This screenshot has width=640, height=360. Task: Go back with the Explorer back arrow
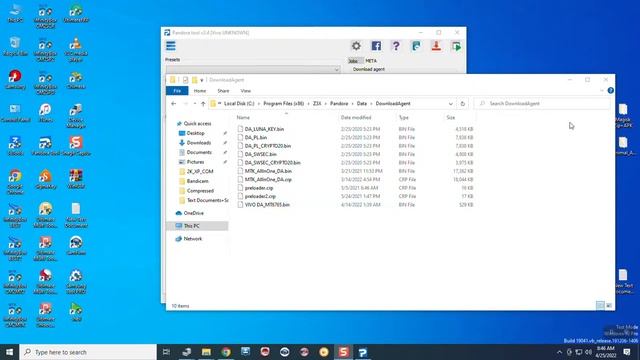click(x=173, y=104)
